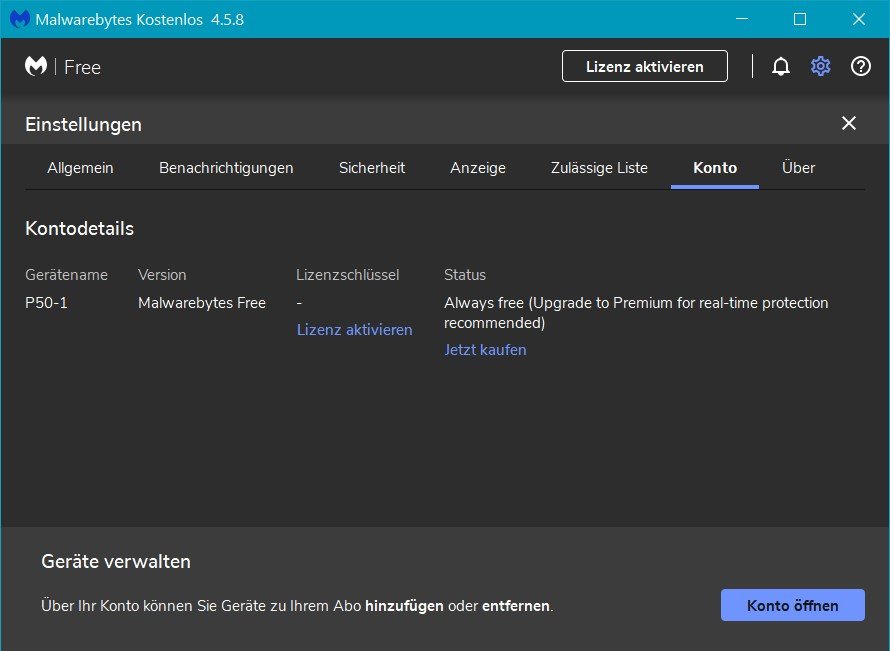Click the Malwarebytes Free version value
Screen dimensions: 890x651
202,303
